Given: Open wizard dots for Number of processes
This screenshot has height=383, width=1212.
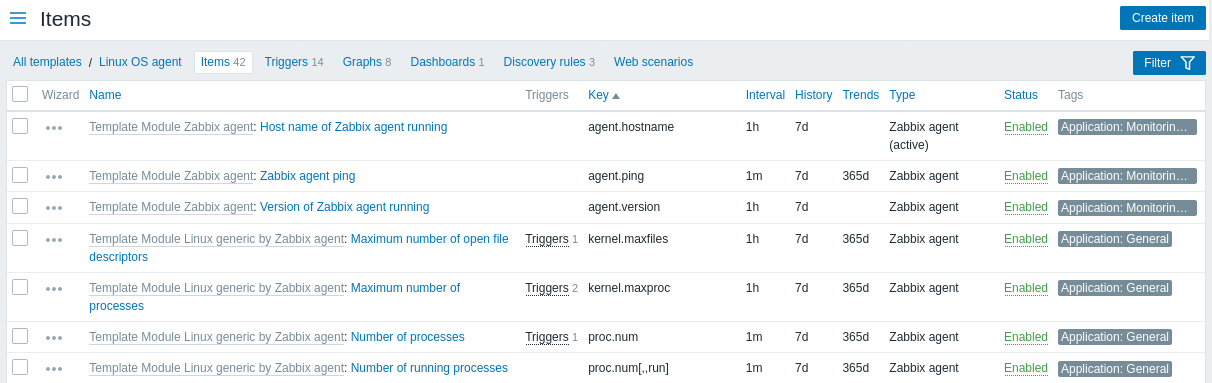Looking at the screenshot, I should tap(54, 338).
